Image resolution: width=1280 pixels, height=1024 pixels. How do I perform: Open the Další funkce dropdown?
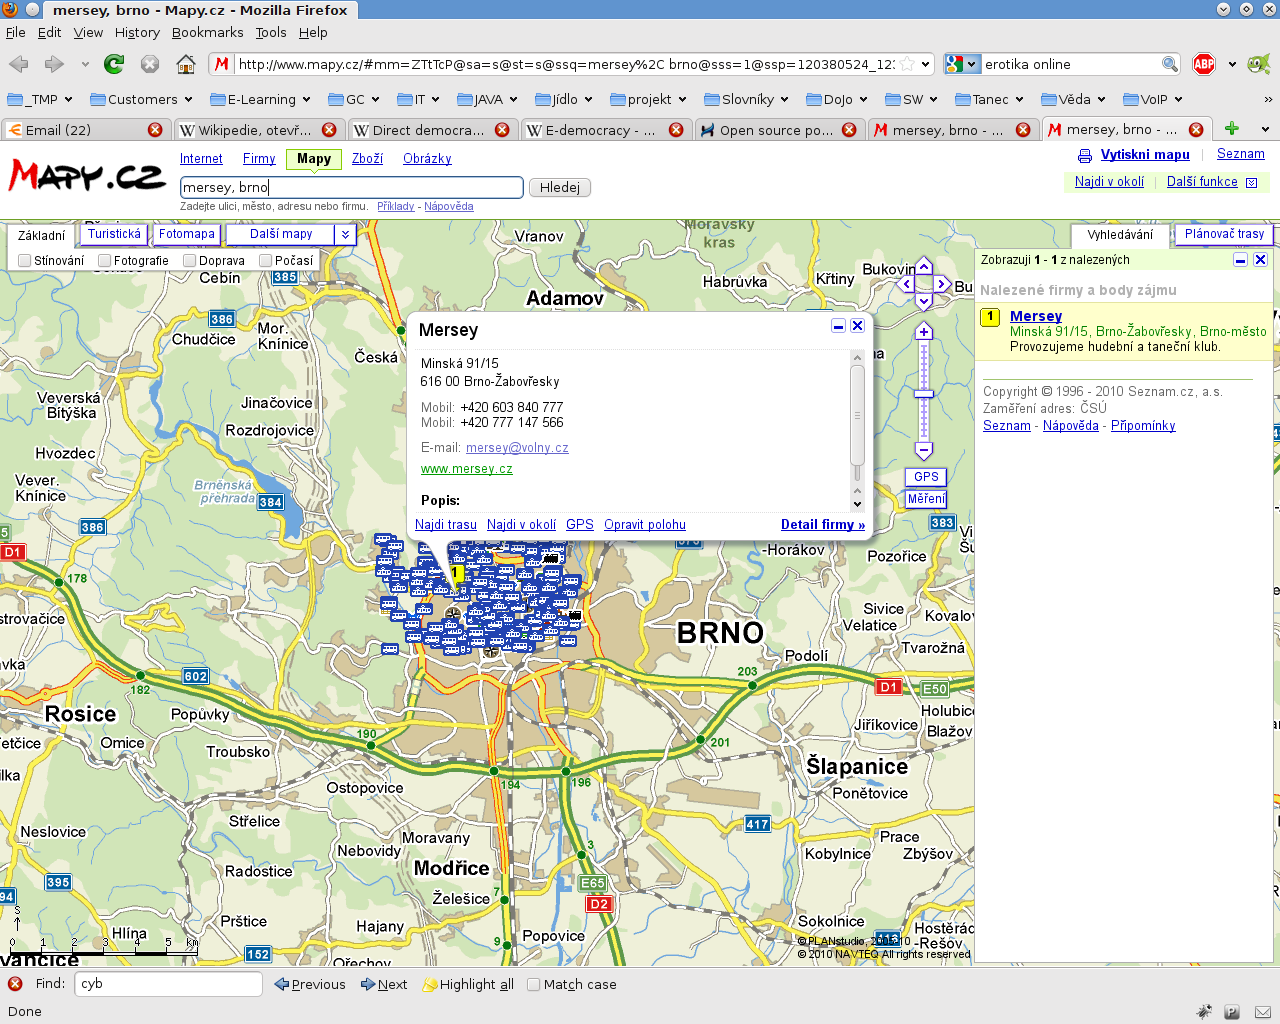coord(1212,182)
